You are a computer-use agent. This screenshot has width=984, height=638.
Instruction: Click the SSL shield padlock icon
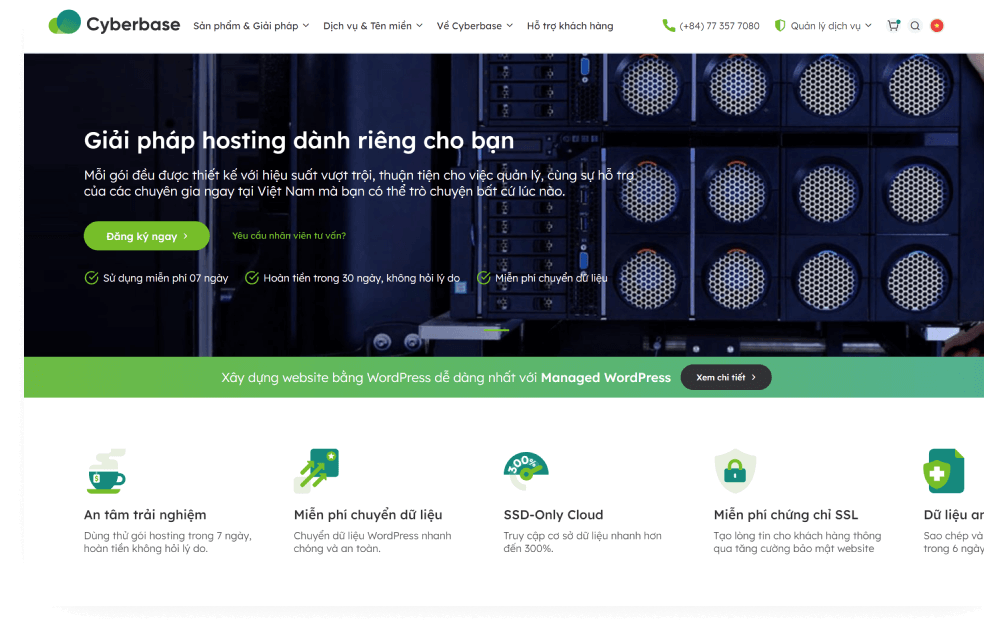[x=735, y=471]
